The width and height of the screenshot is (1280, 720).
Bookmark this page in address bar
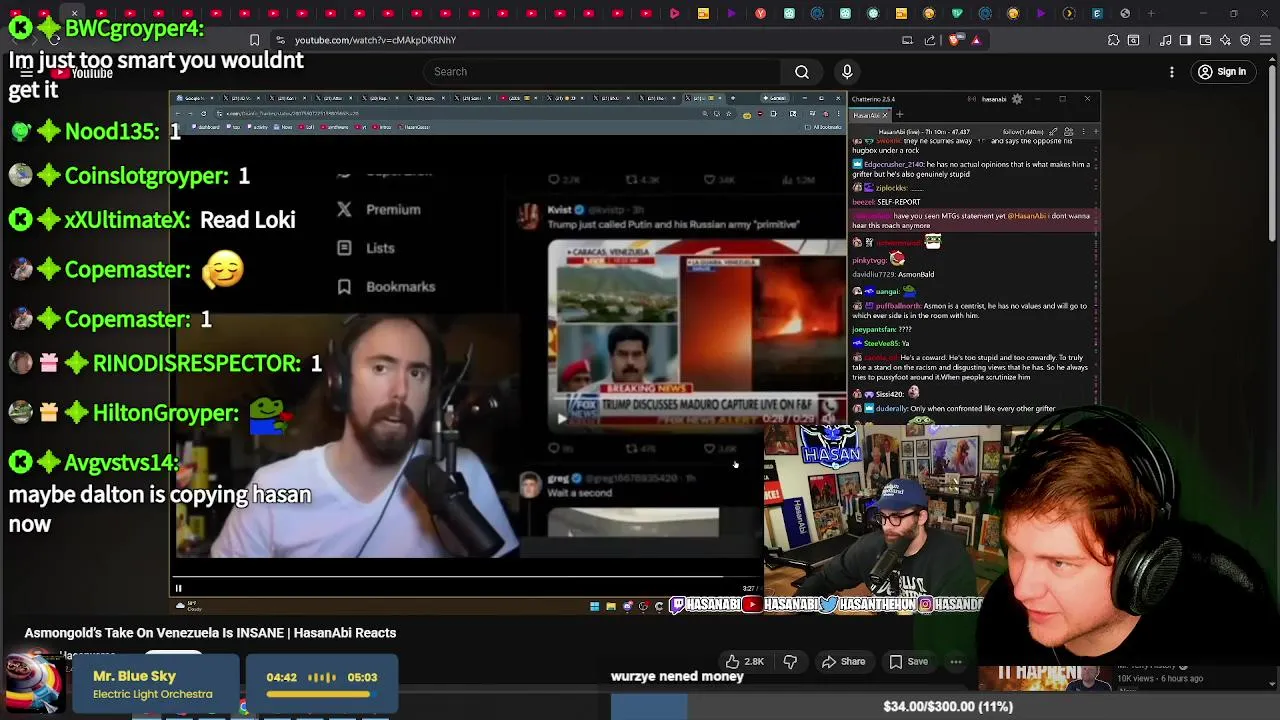point(254,40)
